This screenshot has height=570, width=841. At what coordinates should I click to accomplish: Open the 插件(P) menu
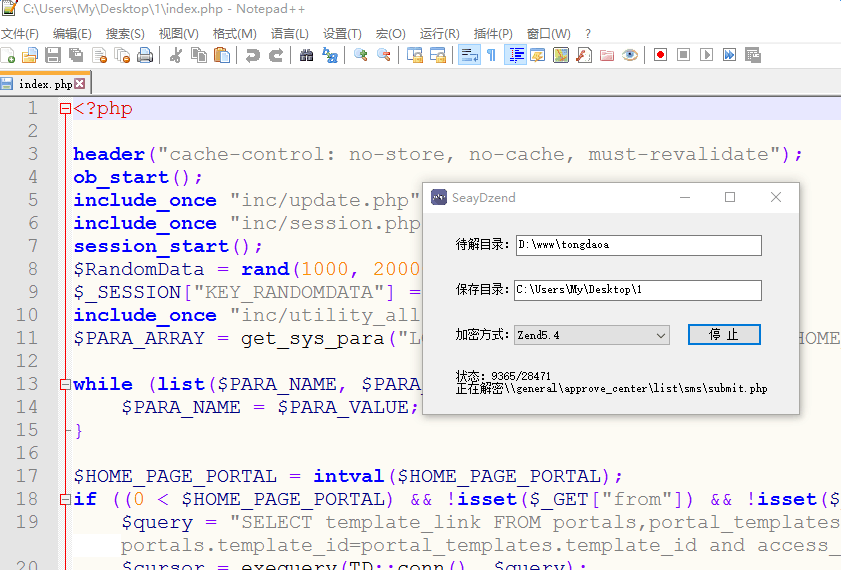point(493,34)
